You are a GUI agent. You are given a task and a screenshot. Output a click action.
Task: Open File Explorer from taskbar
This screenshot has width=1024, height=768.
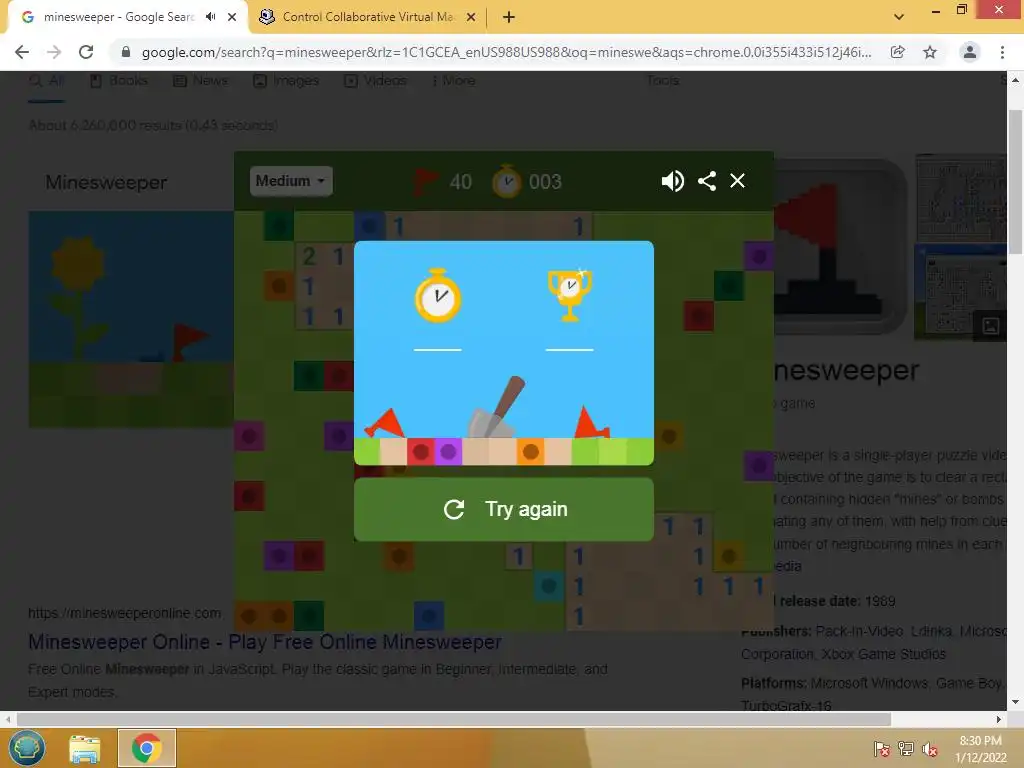click(85, 748)
